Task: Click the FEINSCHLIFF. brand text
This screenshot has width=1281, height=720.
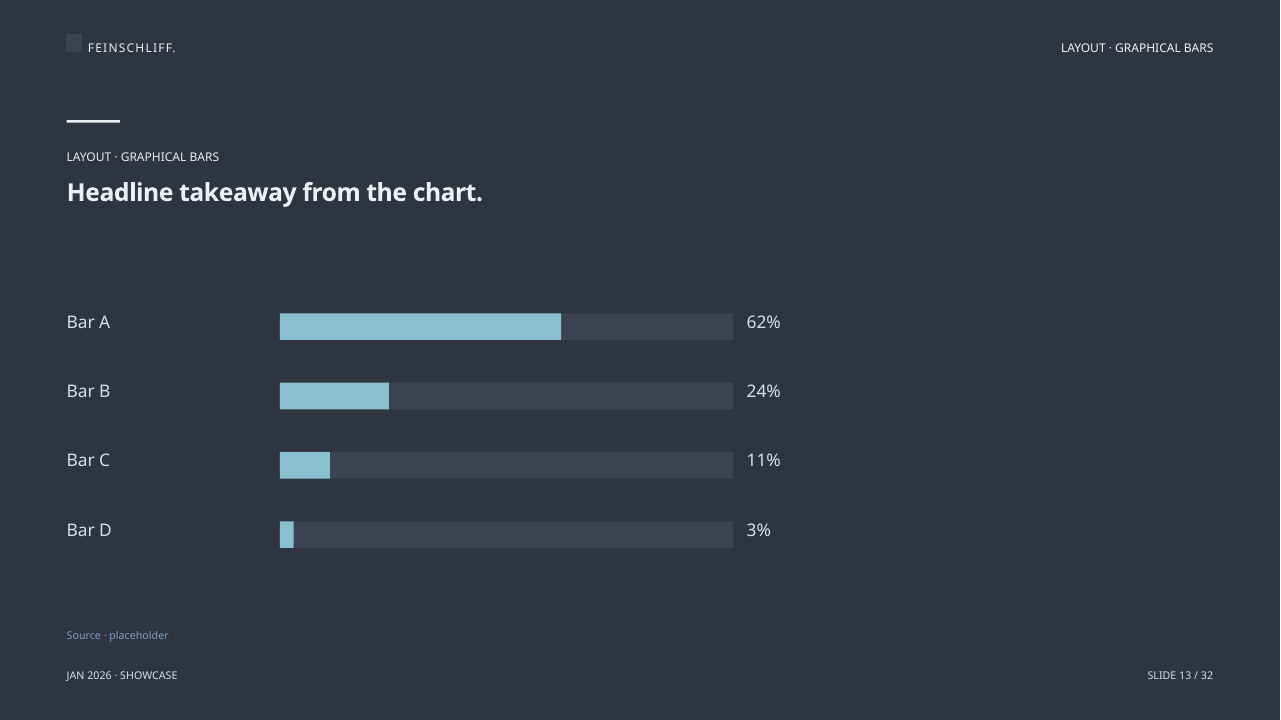Action: 131,48
